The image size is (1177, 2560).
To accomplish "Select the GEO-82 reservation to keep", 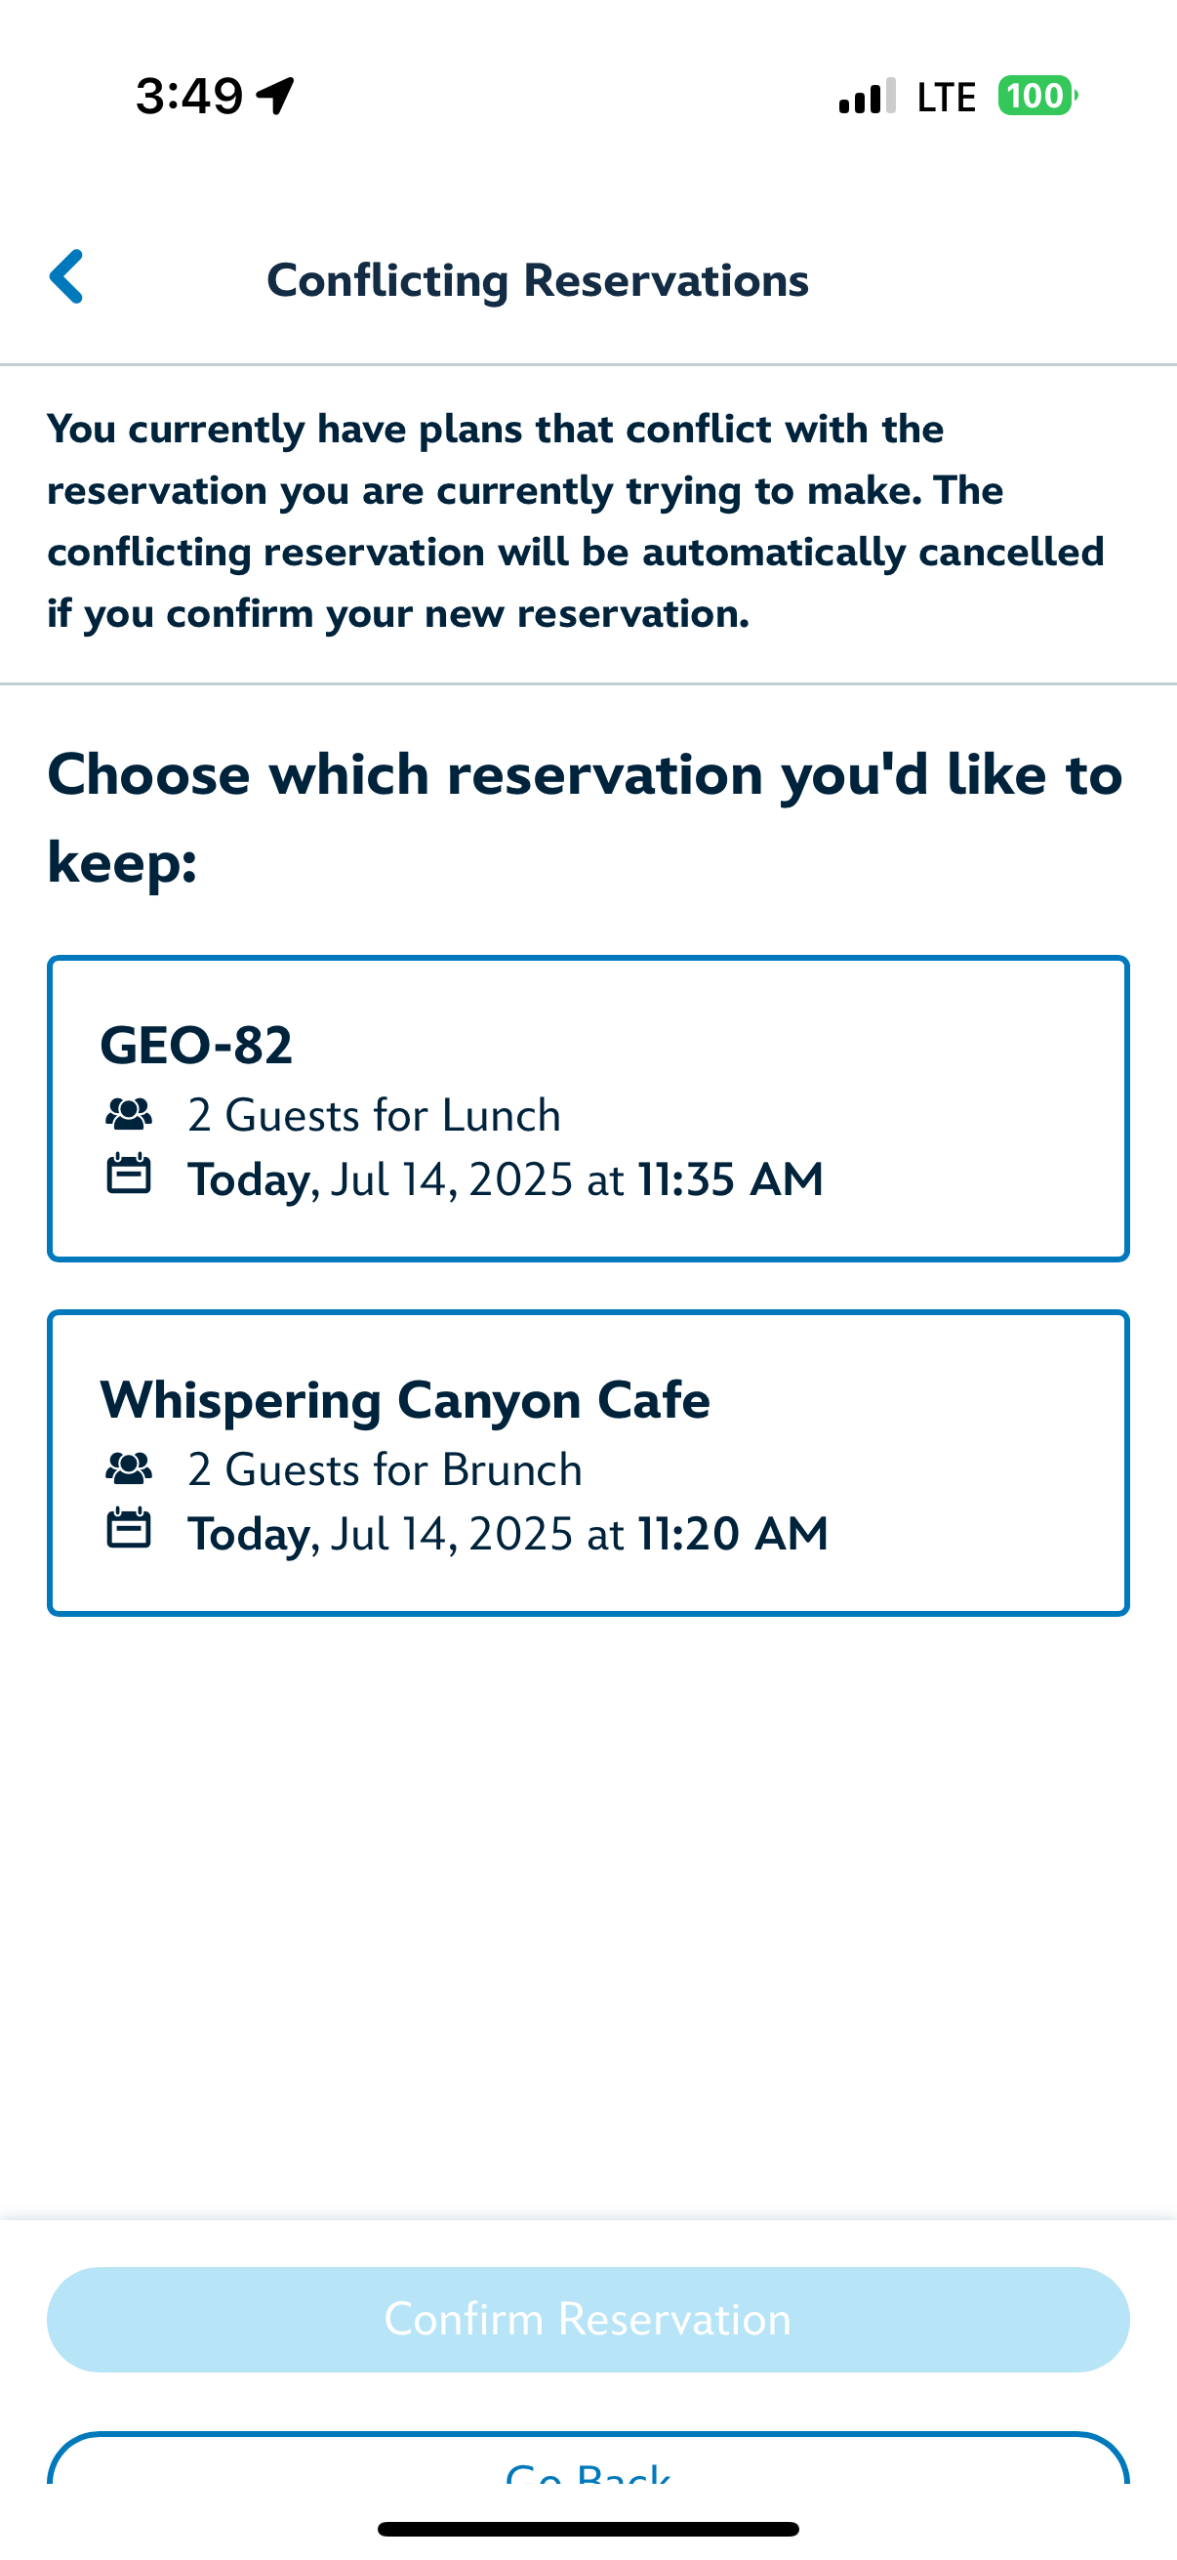I will 588,1109.
